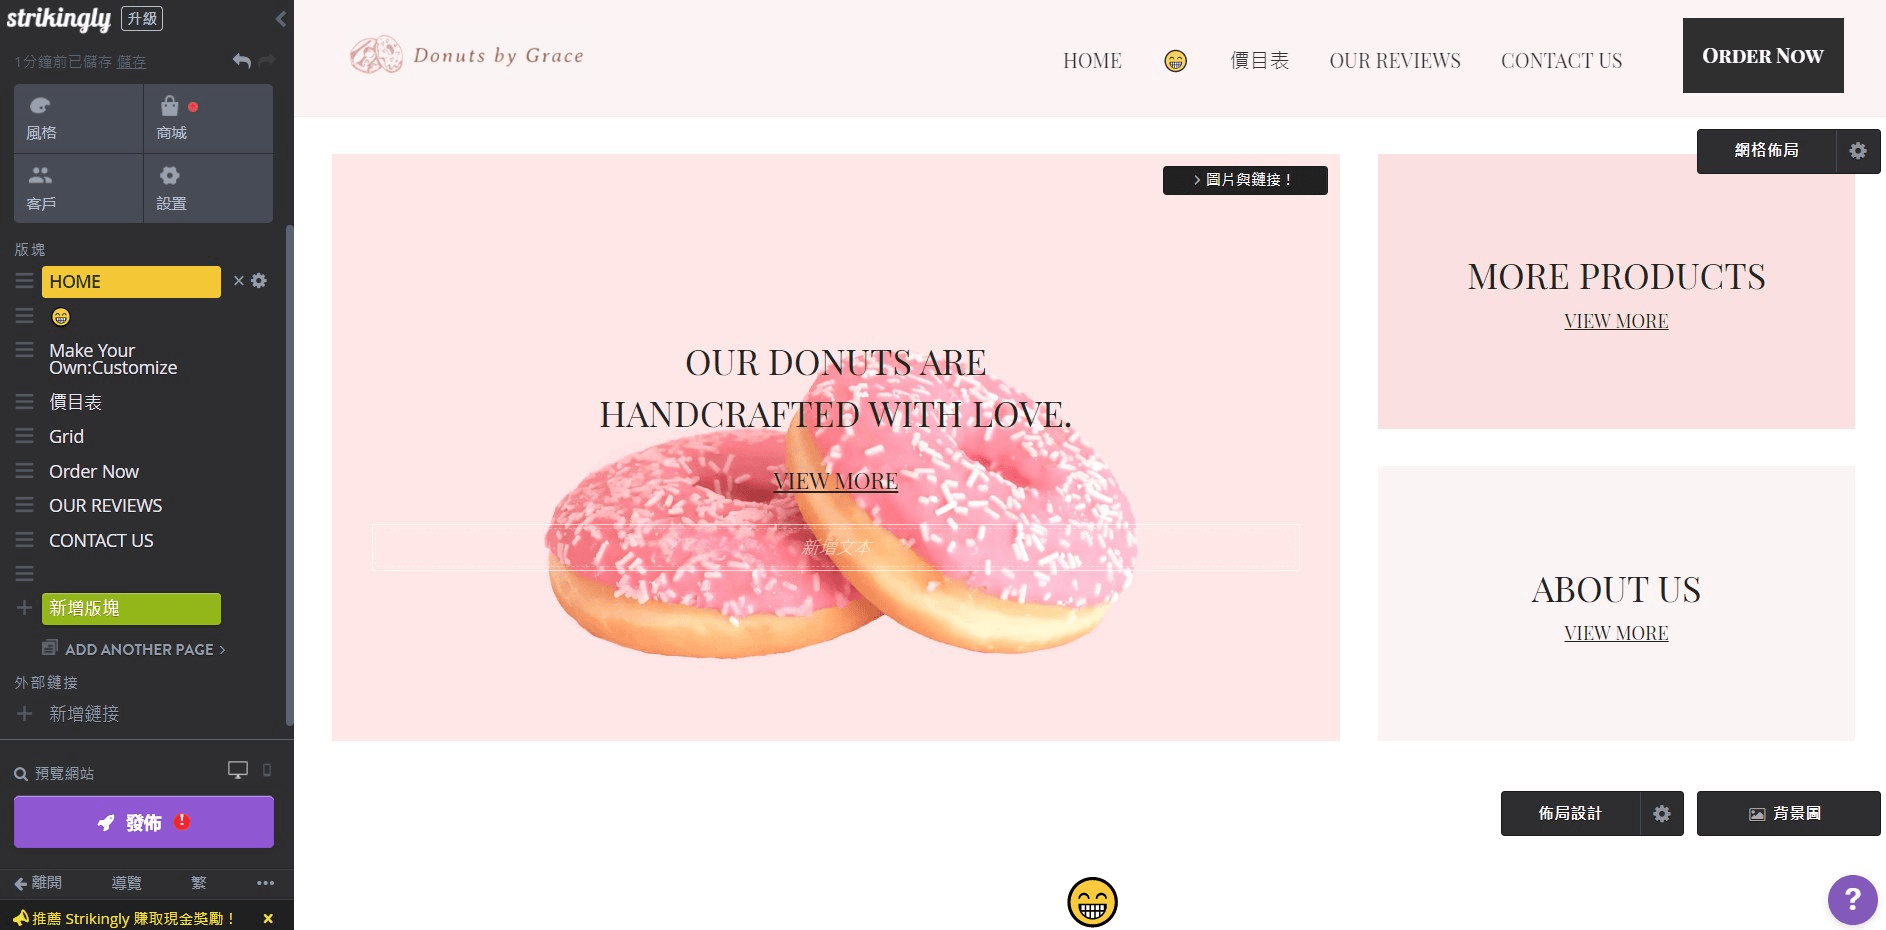Viewport: 1886px width, 930px height.
Task: Click the redo arrow icon
Action: [x=266, y=61]
